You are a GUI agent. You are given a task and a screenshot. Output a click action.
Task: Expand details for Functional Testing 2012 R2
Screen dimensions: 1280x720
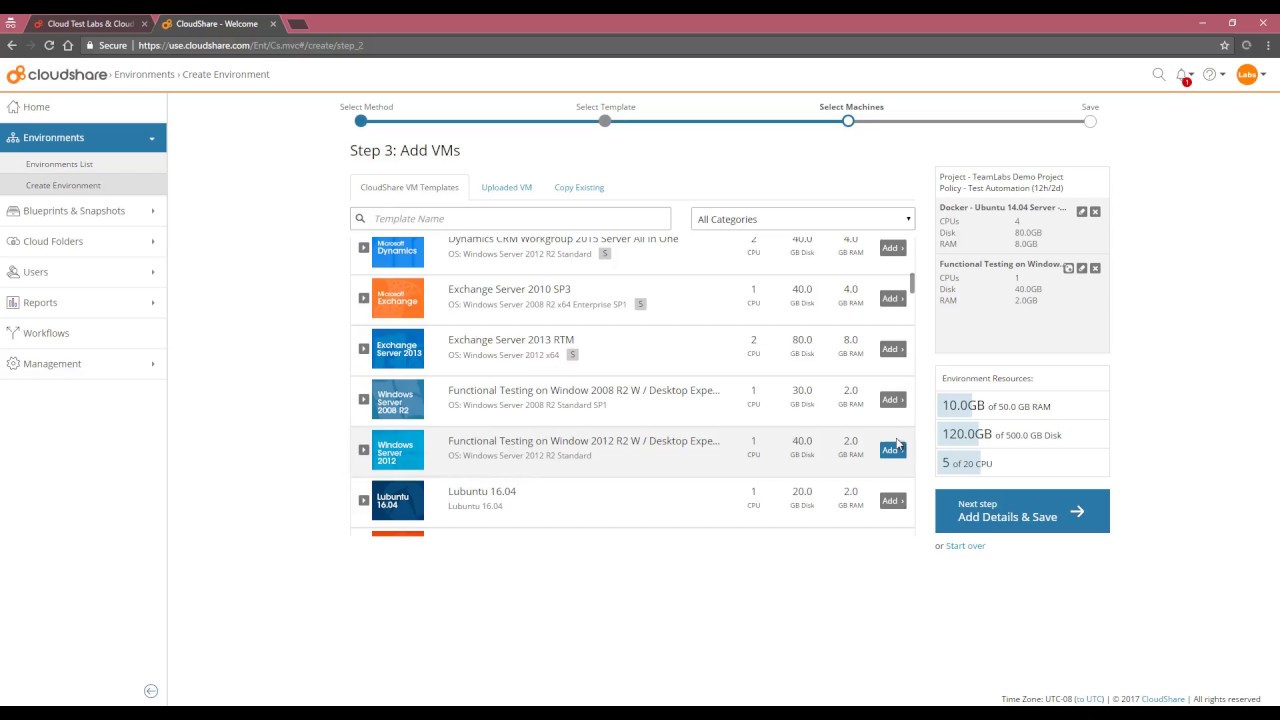(363, 450)
